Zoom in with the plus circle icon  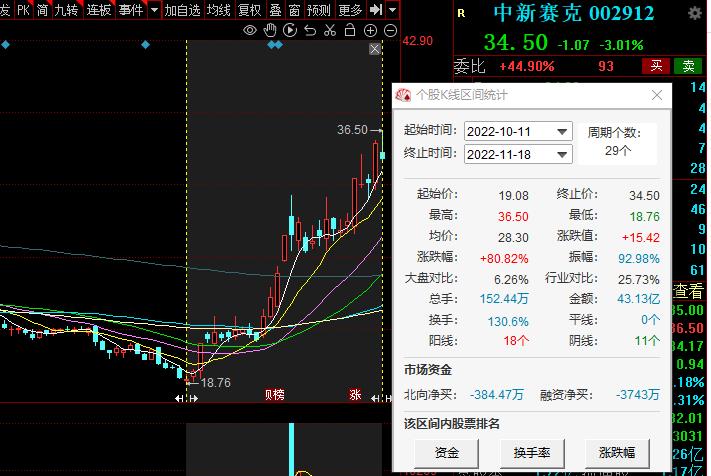(x=369, y=31)
